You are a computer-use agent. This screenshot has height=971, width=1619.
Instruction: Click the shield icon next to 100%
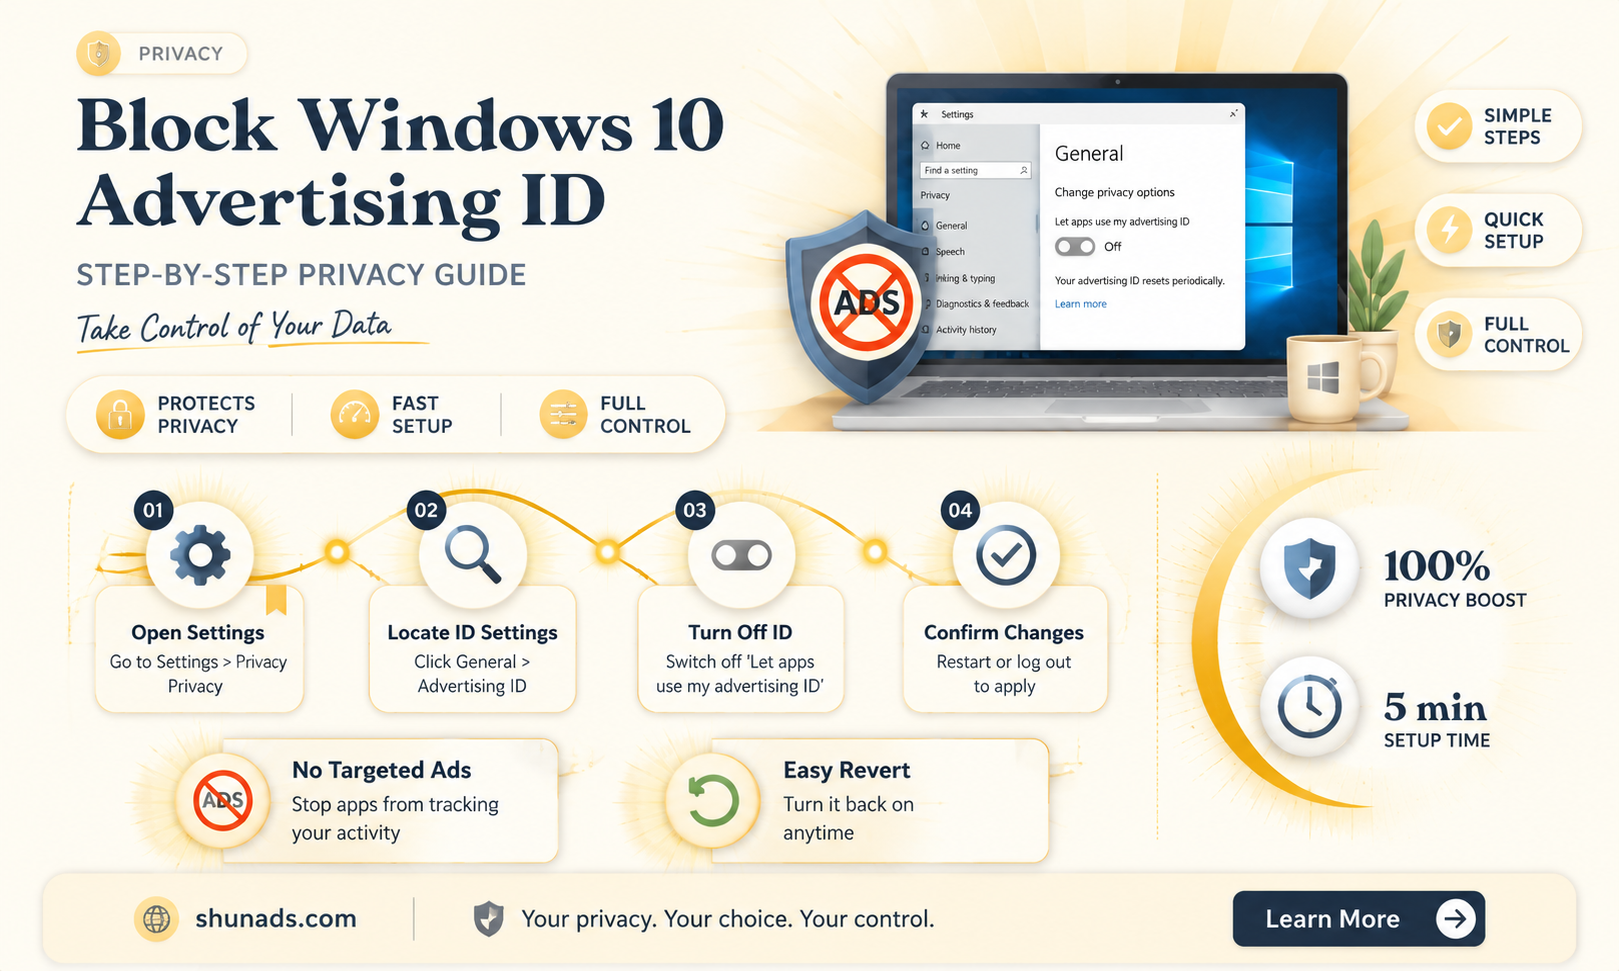(1310, 569)
